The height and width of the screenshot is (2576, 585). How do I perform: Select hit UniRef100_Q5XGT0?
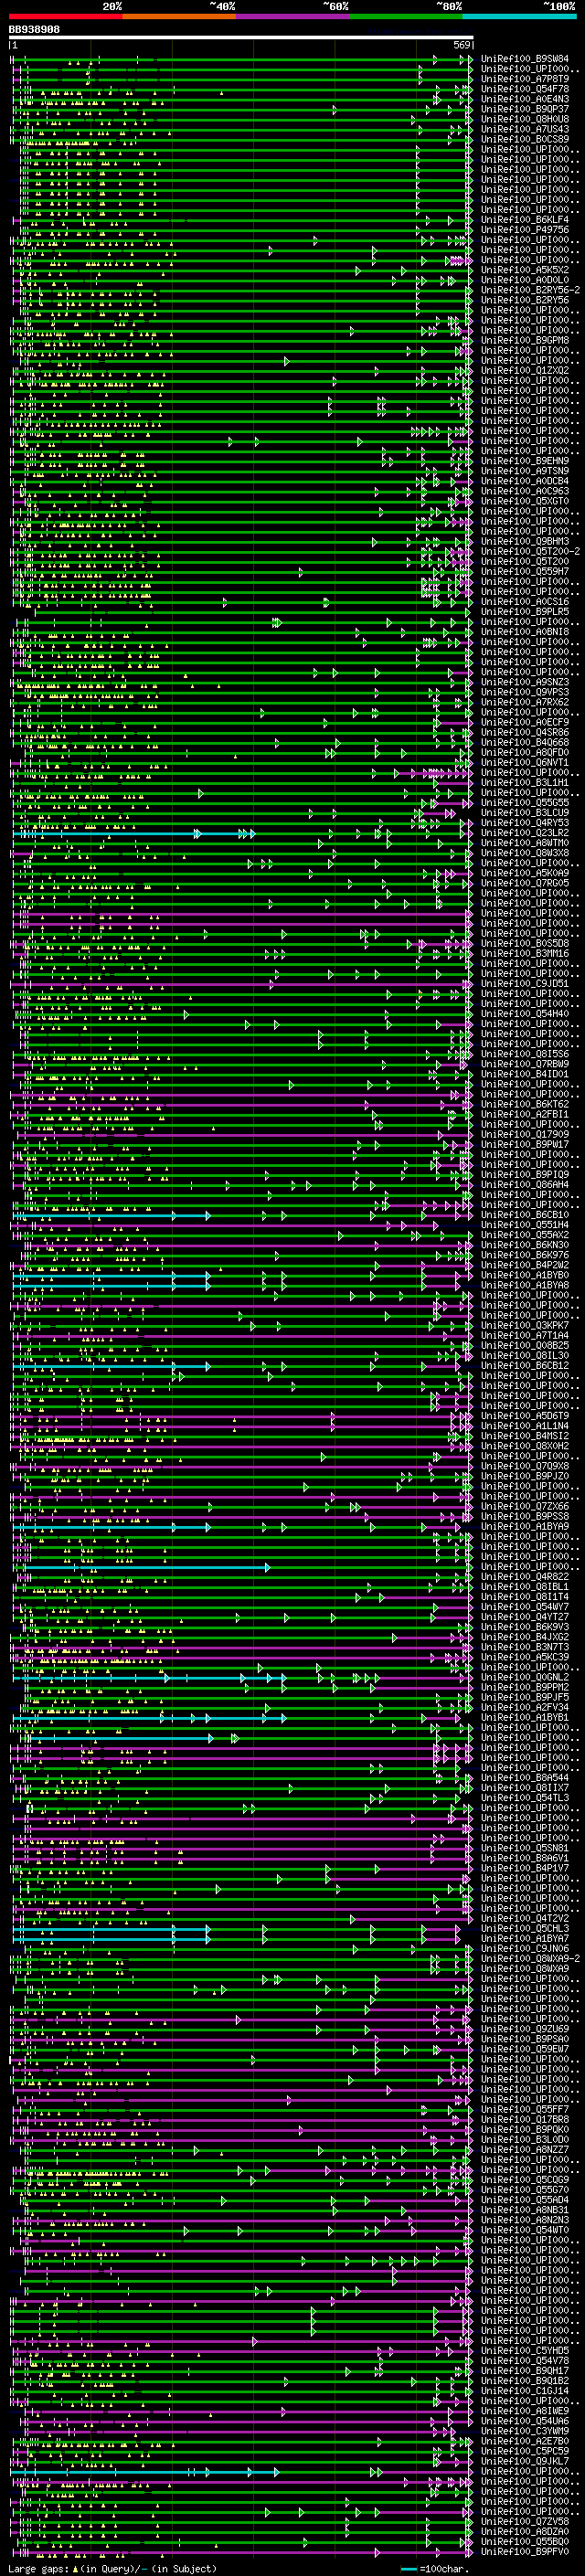pos(524,501)
